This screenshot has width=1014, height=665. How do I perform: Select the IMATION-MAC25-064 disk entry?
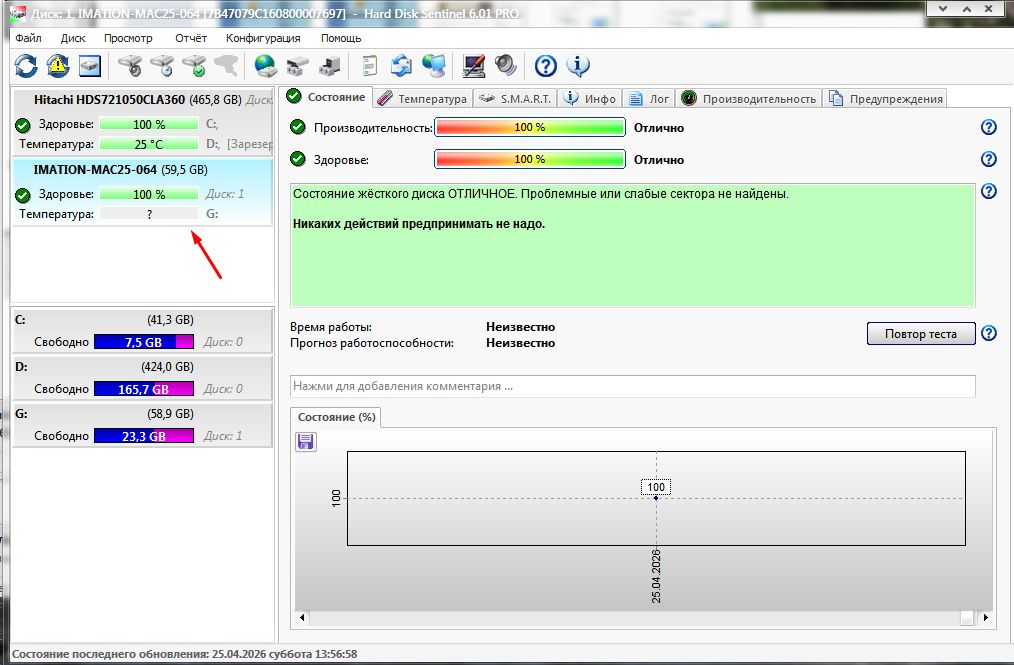coord(143,191)
